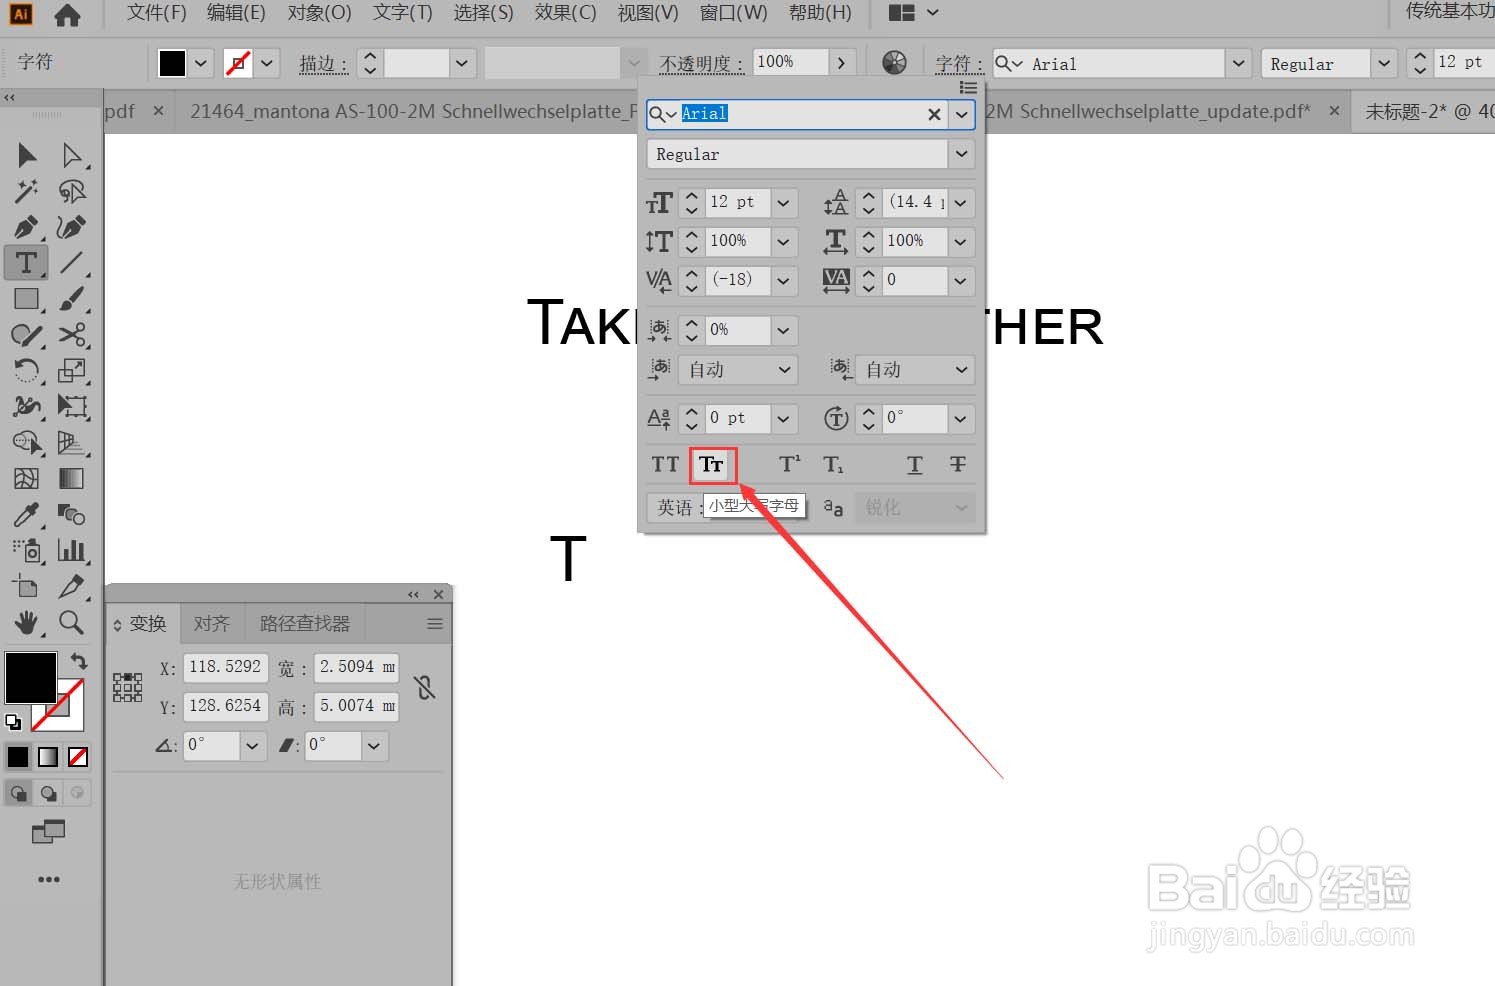Click the X position value field

click(x=225, y=667)
